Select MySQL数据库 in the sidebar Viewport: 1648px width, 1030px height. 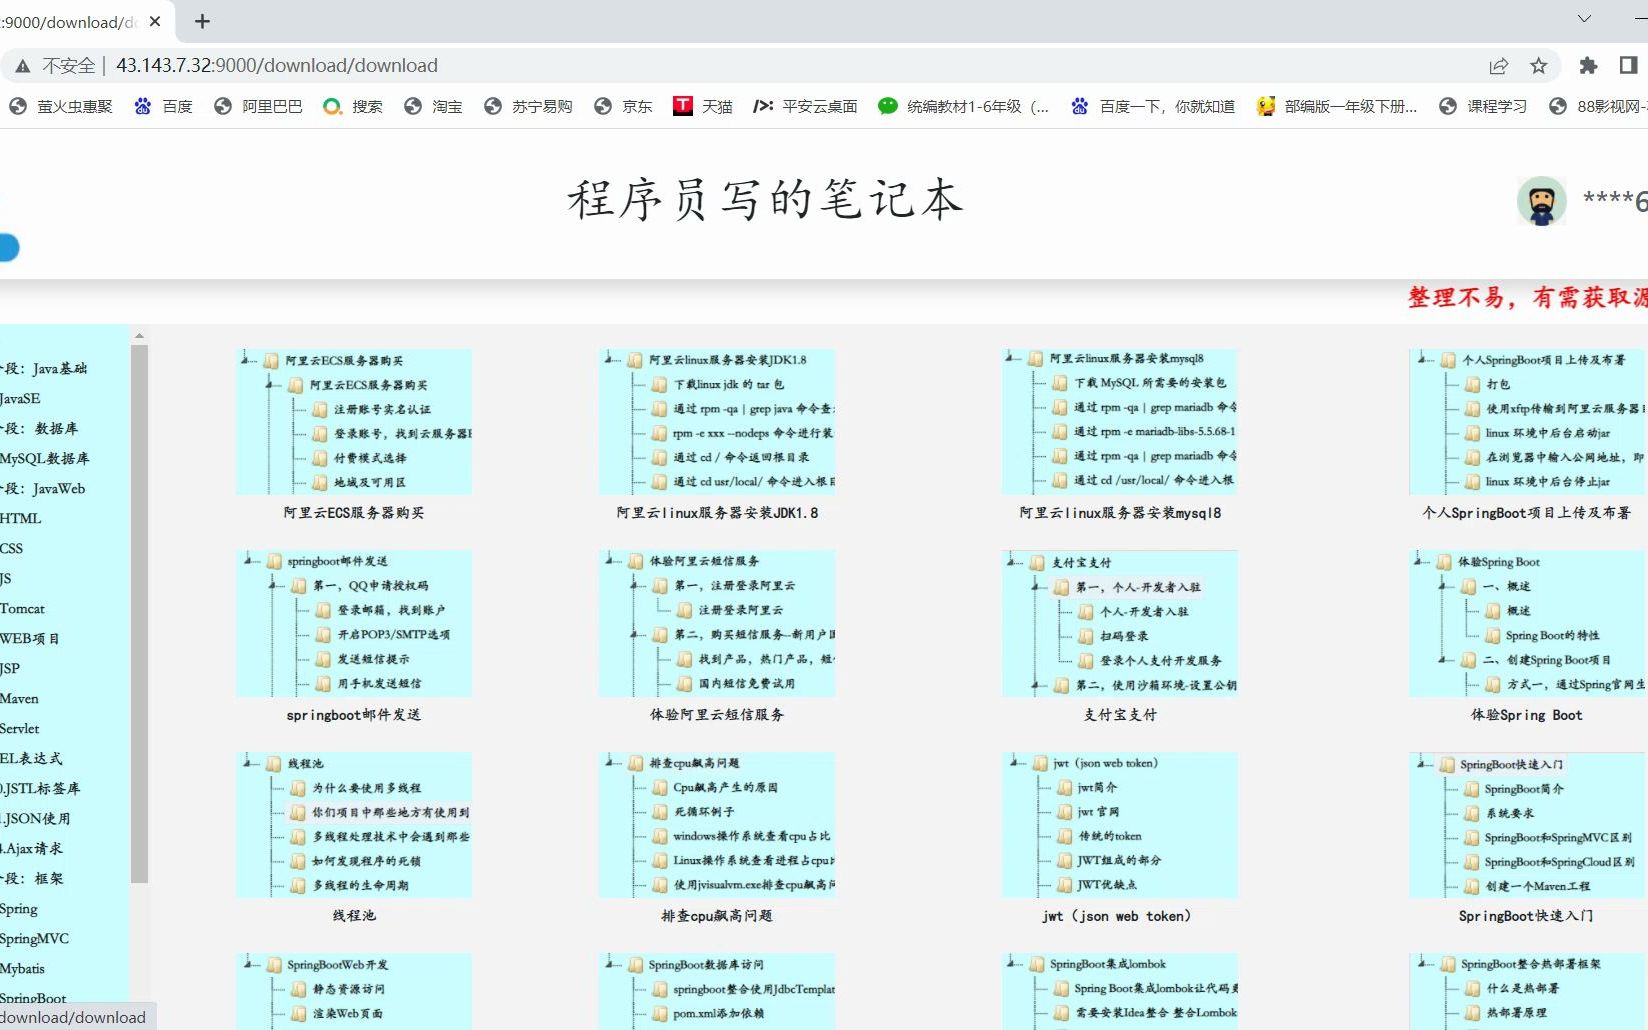(45, 458)
